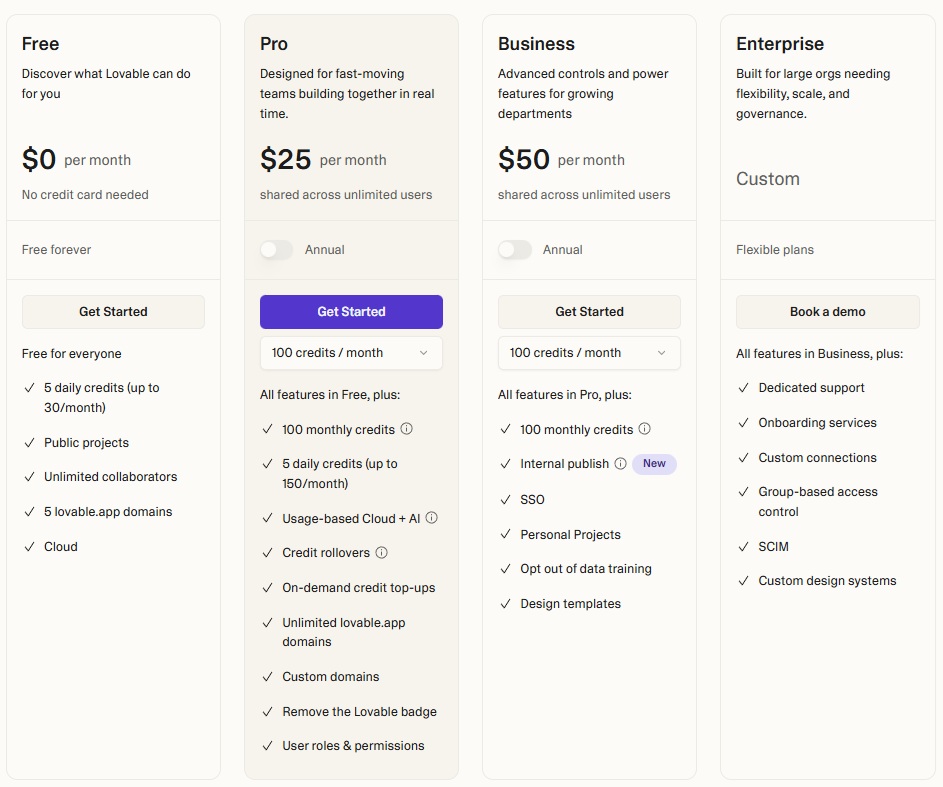Screen dimensions: 943x787
Task: Expand the Business credits selector
Action: click(x=589, y=353)
